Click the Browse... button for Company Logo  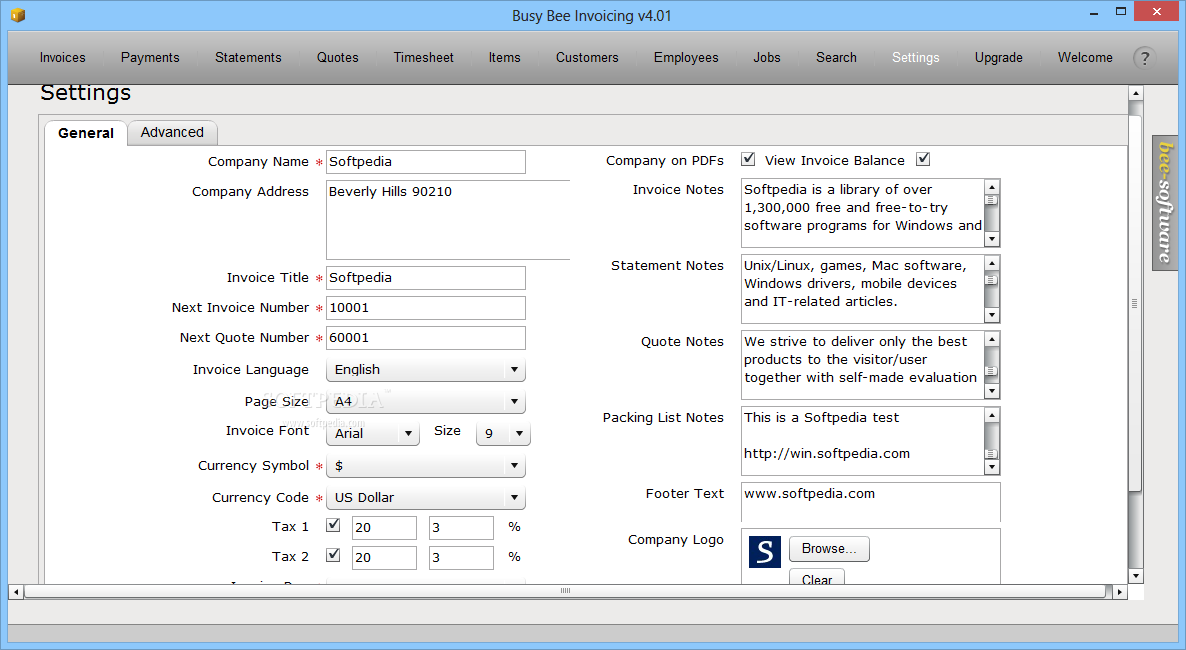829,549
